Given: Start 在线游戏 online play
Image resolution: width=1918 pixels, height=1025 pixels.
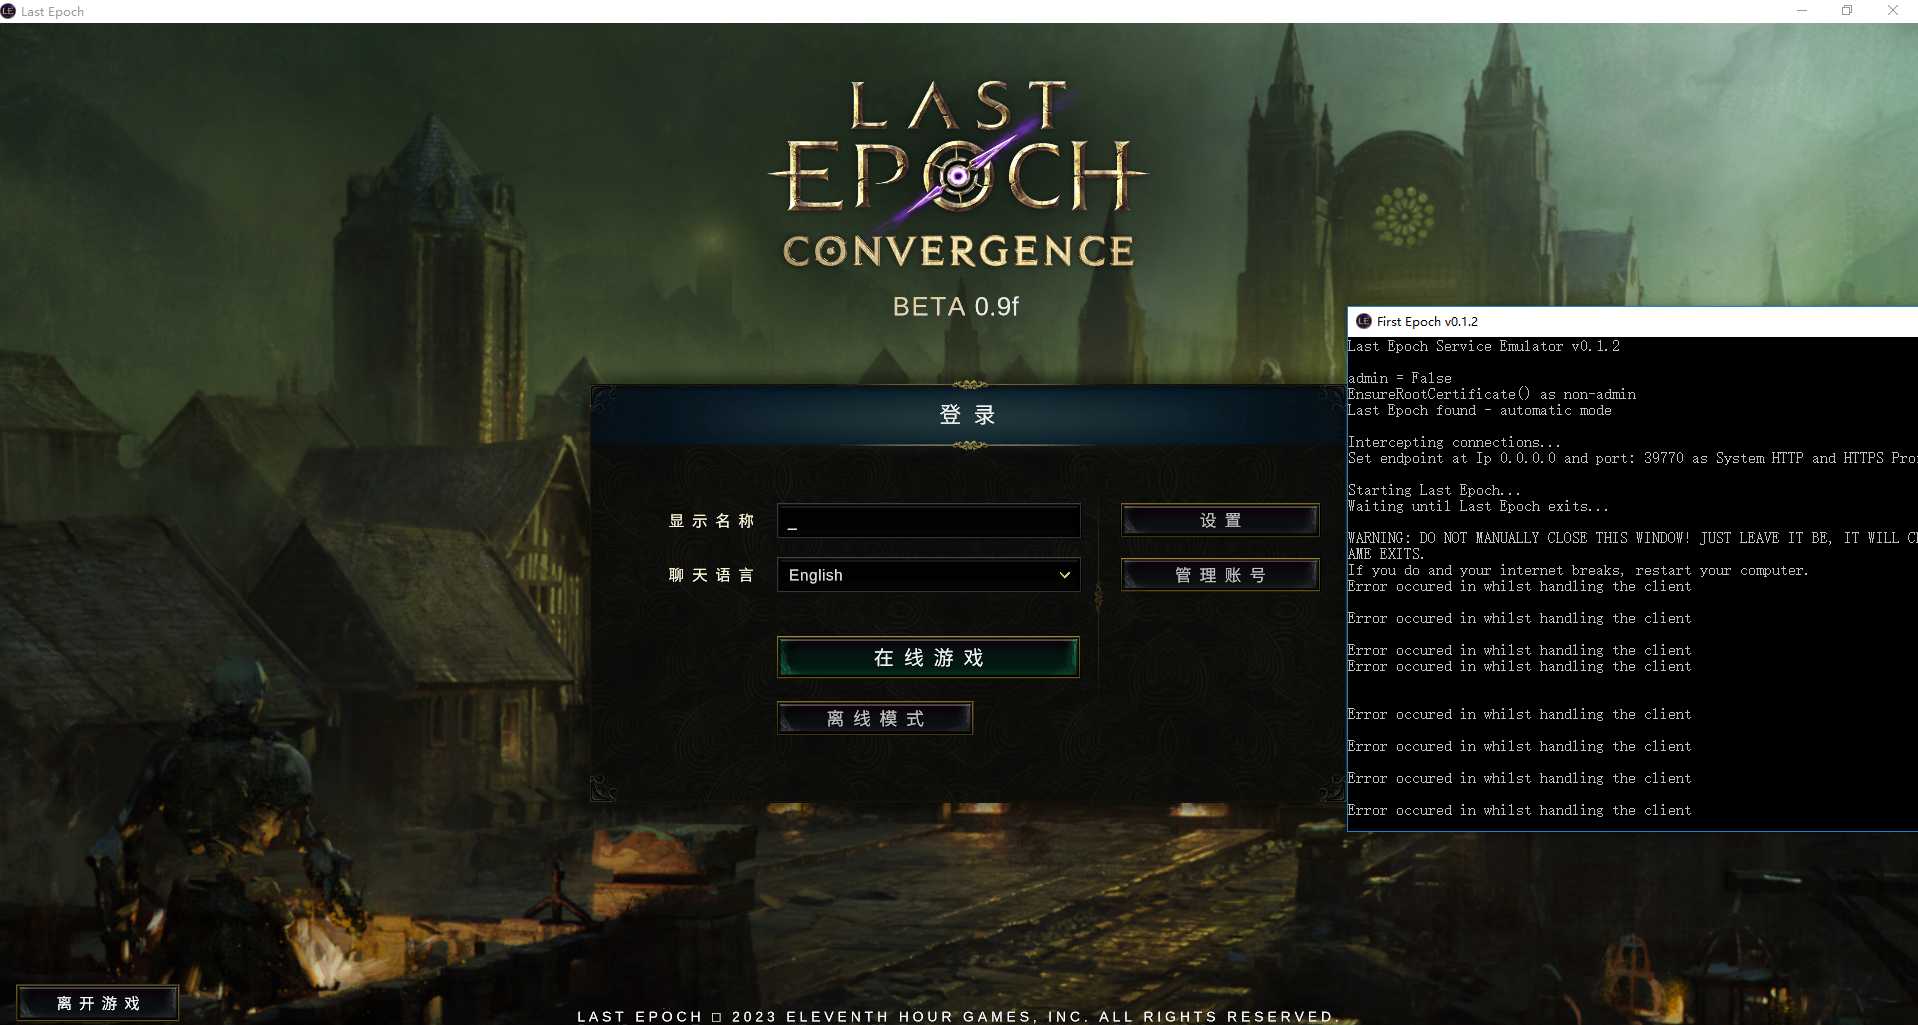Looking at the screenshot, I should pos(927,658).
